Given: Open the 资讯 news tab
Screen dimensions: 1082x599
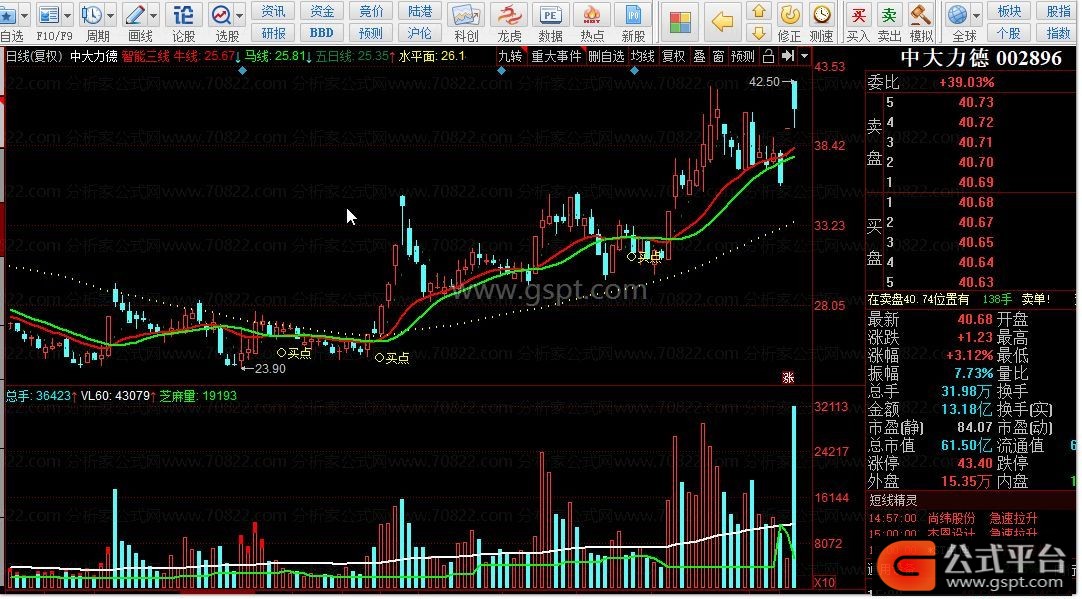Looking at the screenshot, I should pos(273,11).
